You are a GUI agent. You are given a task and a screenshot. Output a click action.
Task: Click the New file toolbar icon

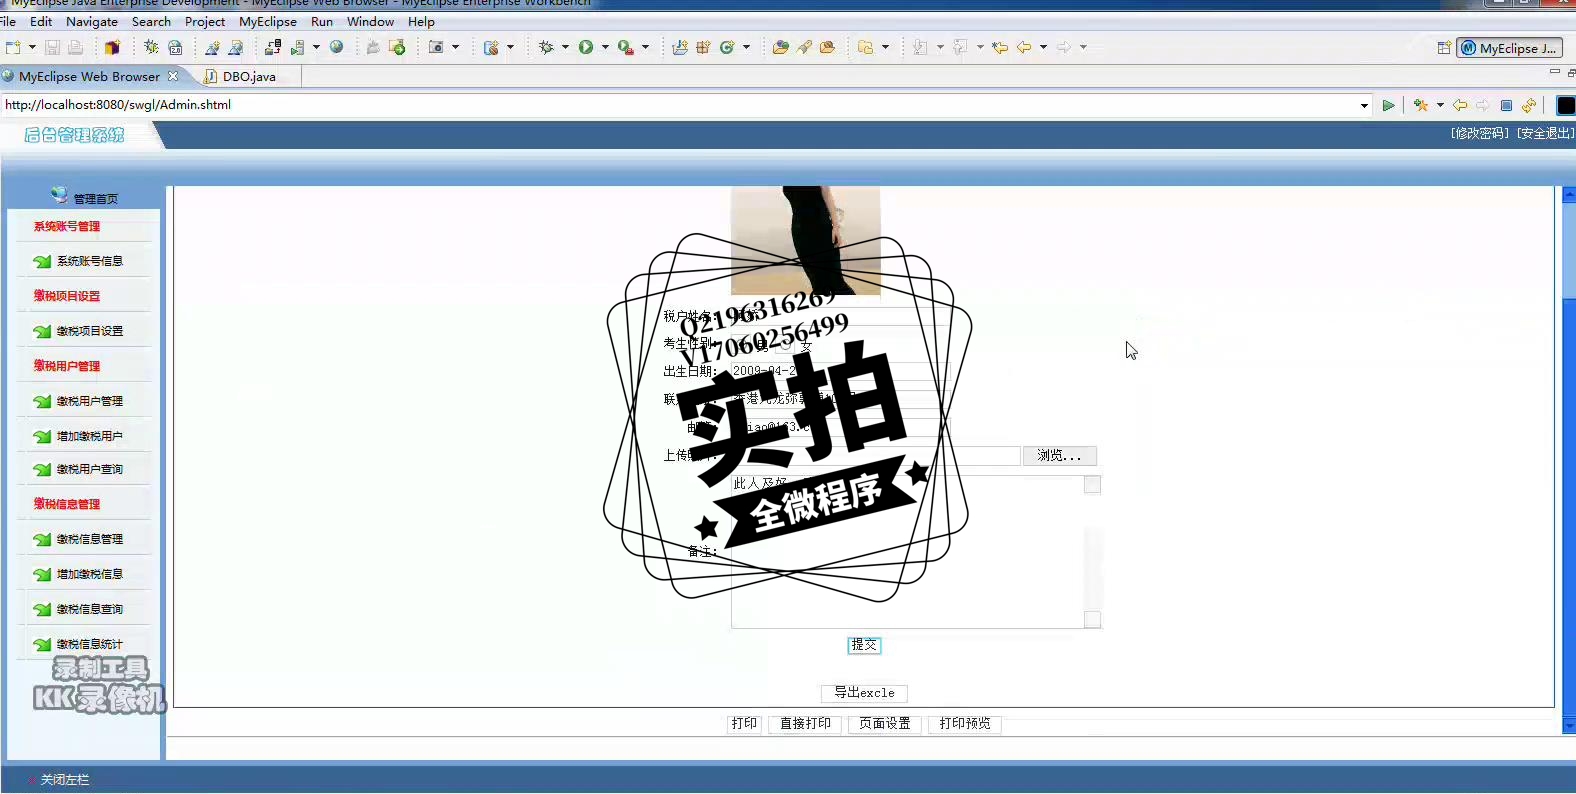[x=13, y=47]
